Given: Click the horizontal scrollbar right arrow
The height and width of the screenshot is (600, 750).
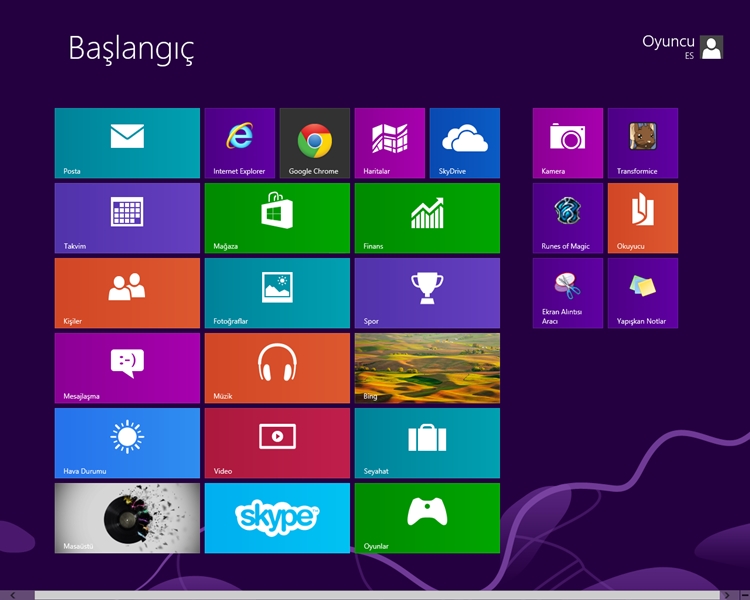Looking at the screenshot, I should point(741,595).
